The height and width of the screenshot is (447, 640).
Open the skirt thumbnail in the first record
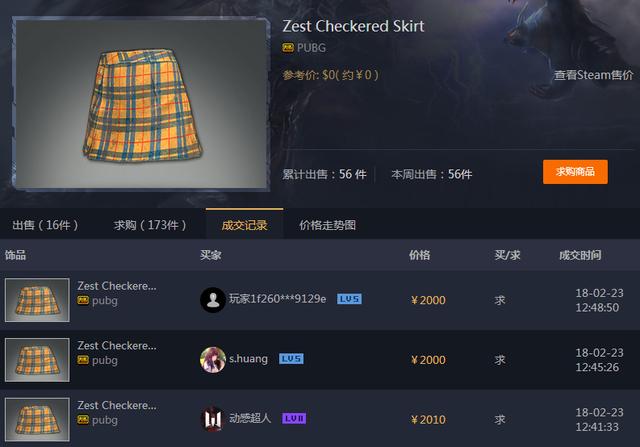37,300
